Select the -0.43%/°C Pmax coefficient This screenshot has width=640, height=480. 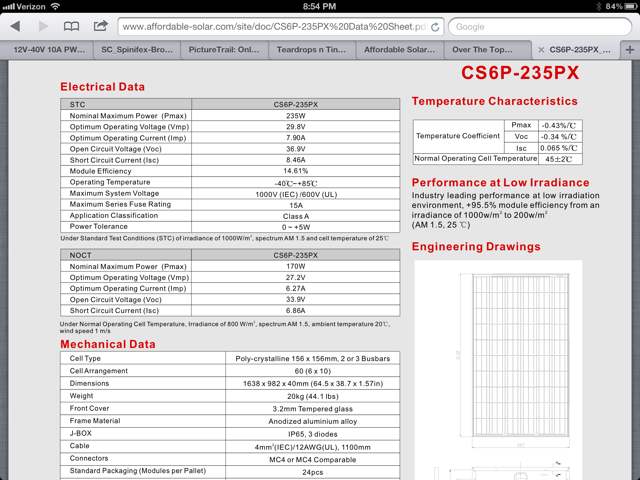coord(559,125)
